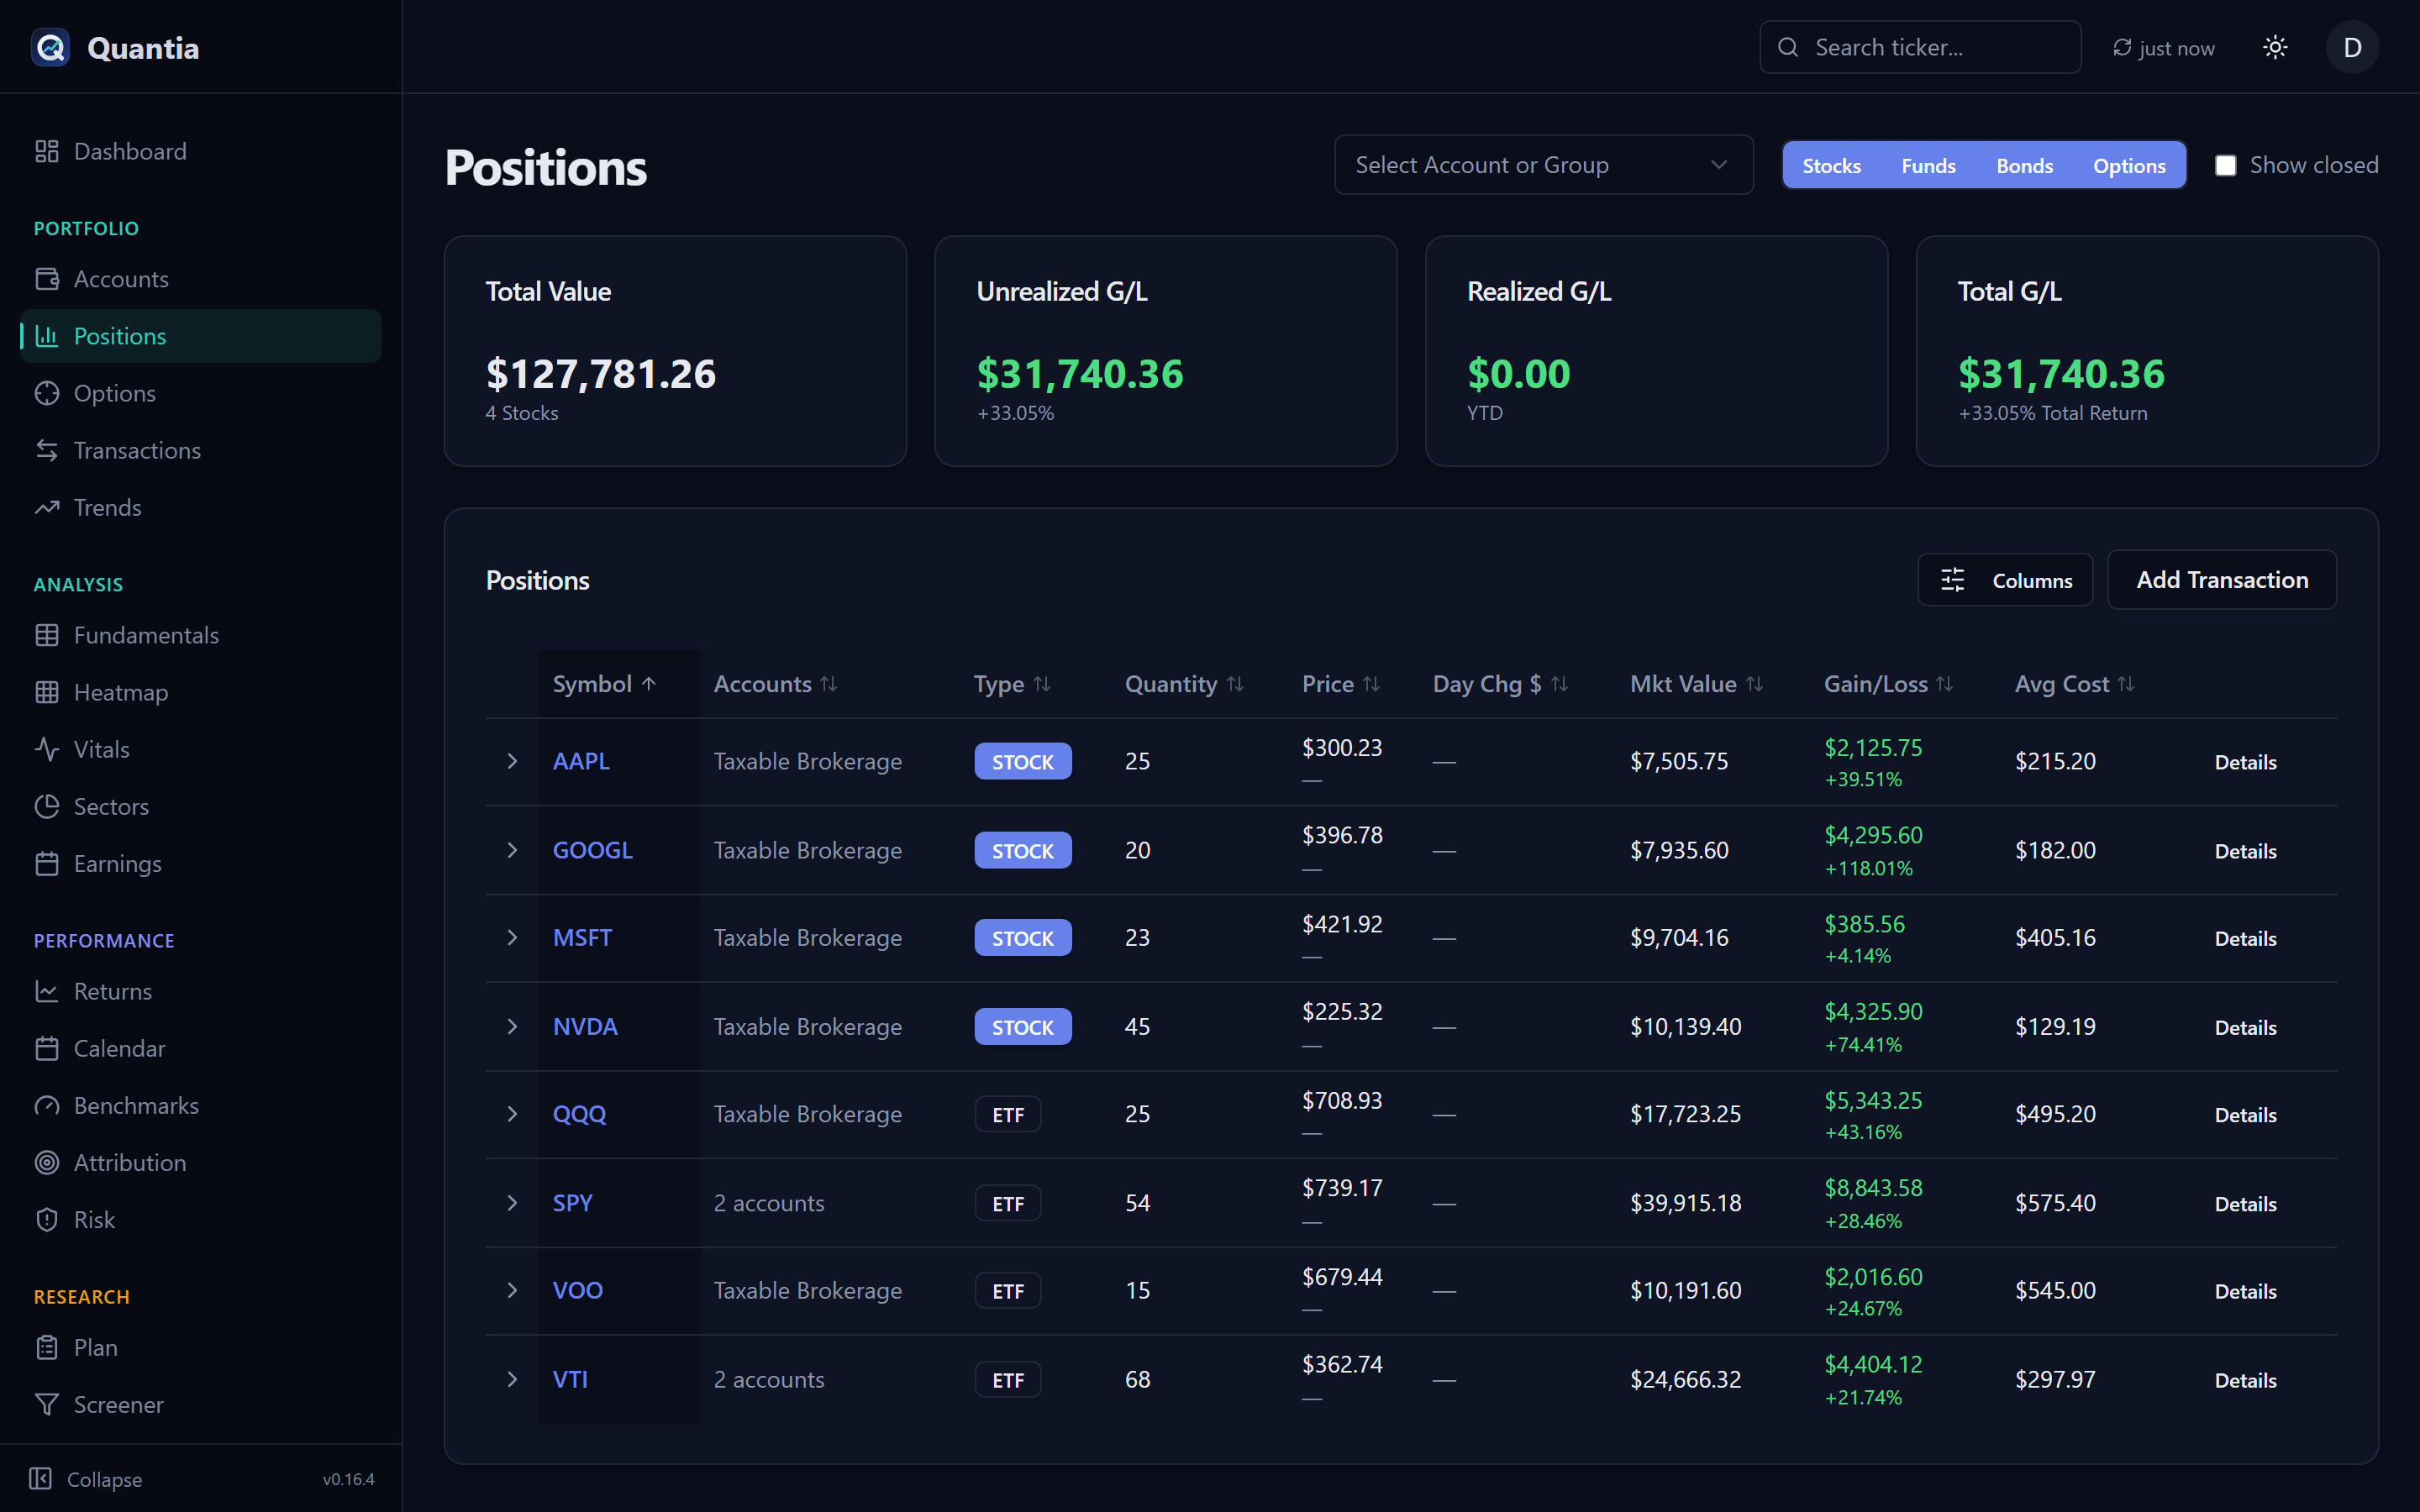Sort by Day Chg $ column

pyautogui.click(x=1500, y=684)
